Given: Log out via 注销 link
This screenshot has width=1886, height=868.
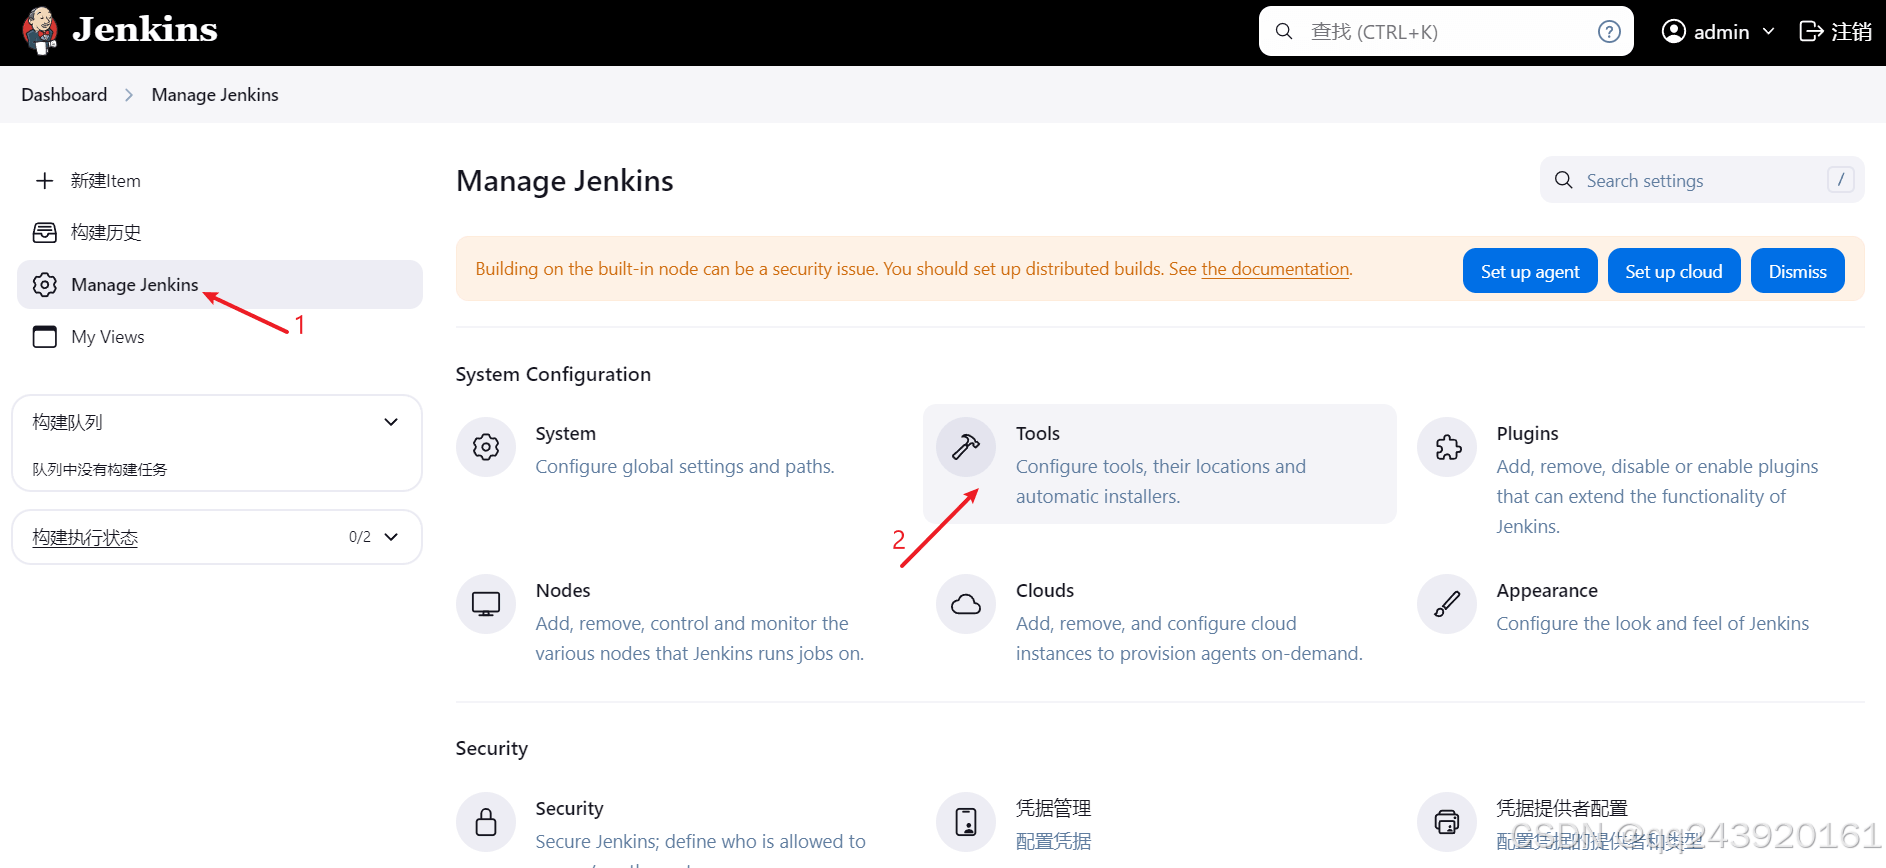Looking at the screenshot, I should click(1835, 31).
